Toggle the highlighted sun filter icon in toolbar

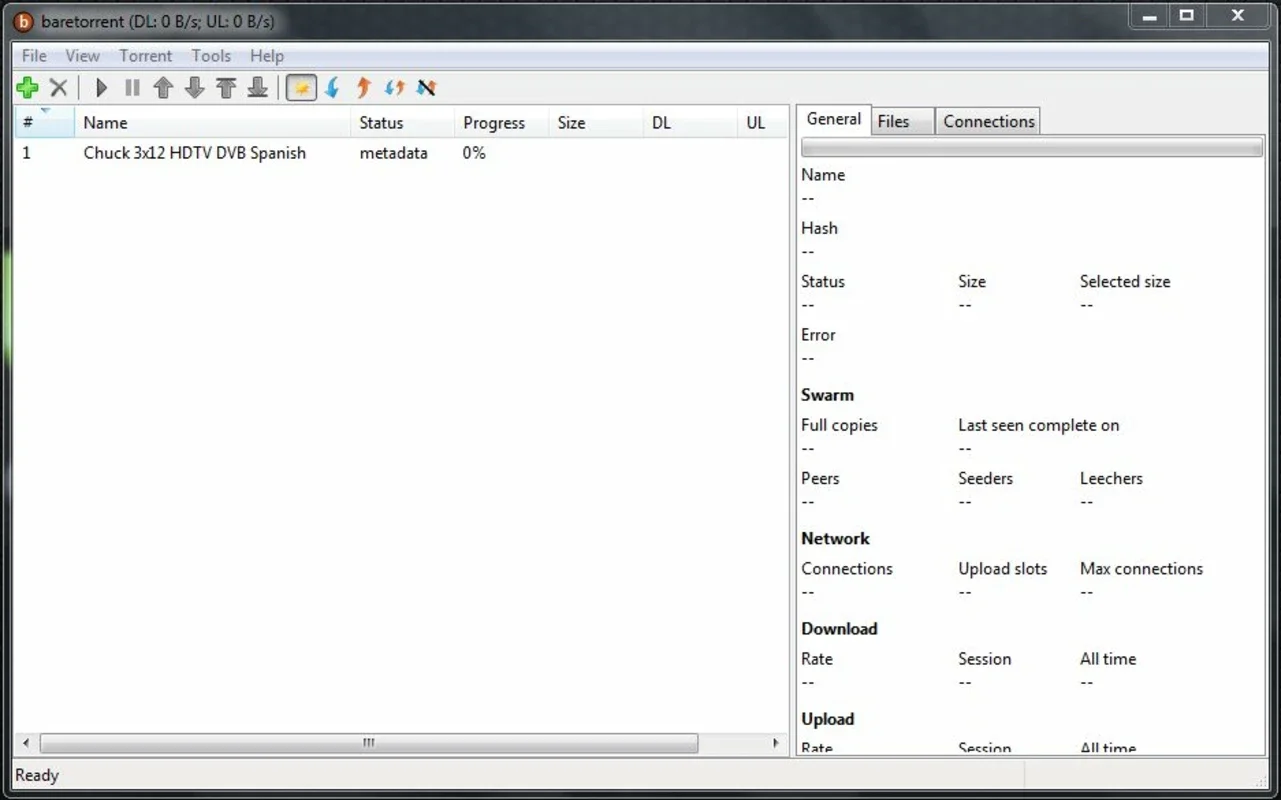coord(301,88)
